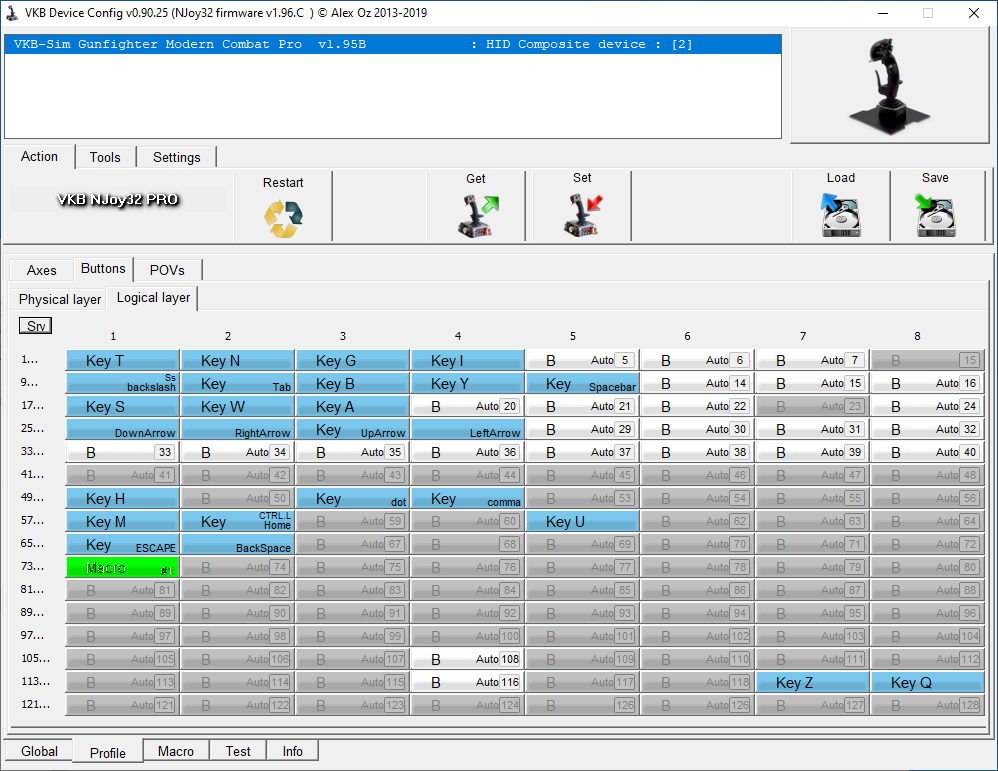This screenshot has width=998, height=771.
Task: Click disabled button cell B 15
Action: click(927, 360)
